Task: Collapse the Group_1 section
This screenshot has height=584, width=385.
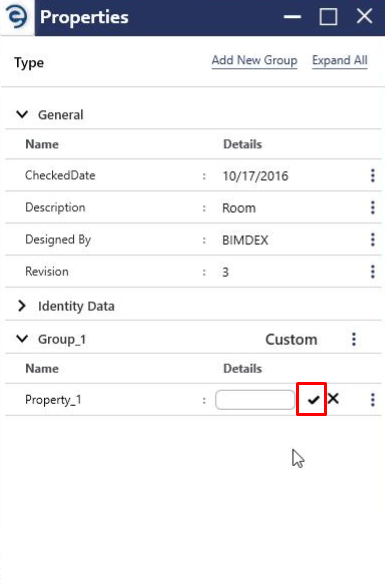Action: coord(22,339)
